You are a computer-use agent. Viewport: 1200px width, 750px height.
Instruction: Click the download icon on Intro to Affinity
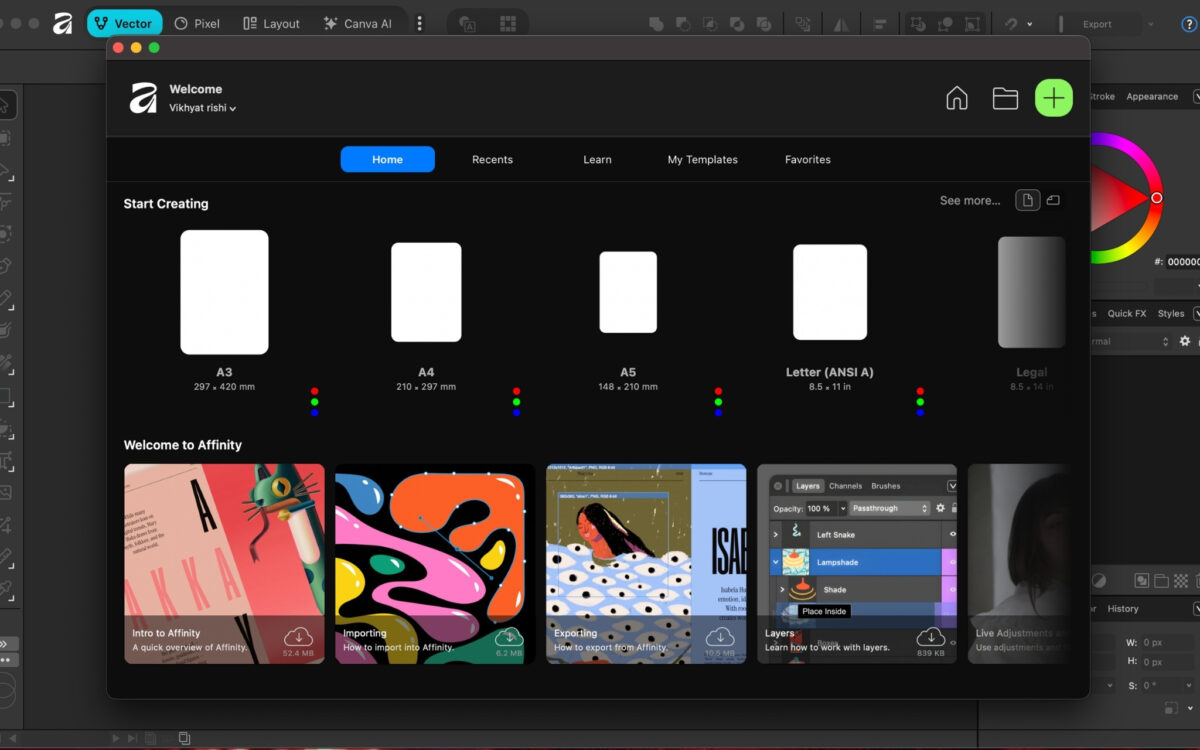[x=297, y=637]
